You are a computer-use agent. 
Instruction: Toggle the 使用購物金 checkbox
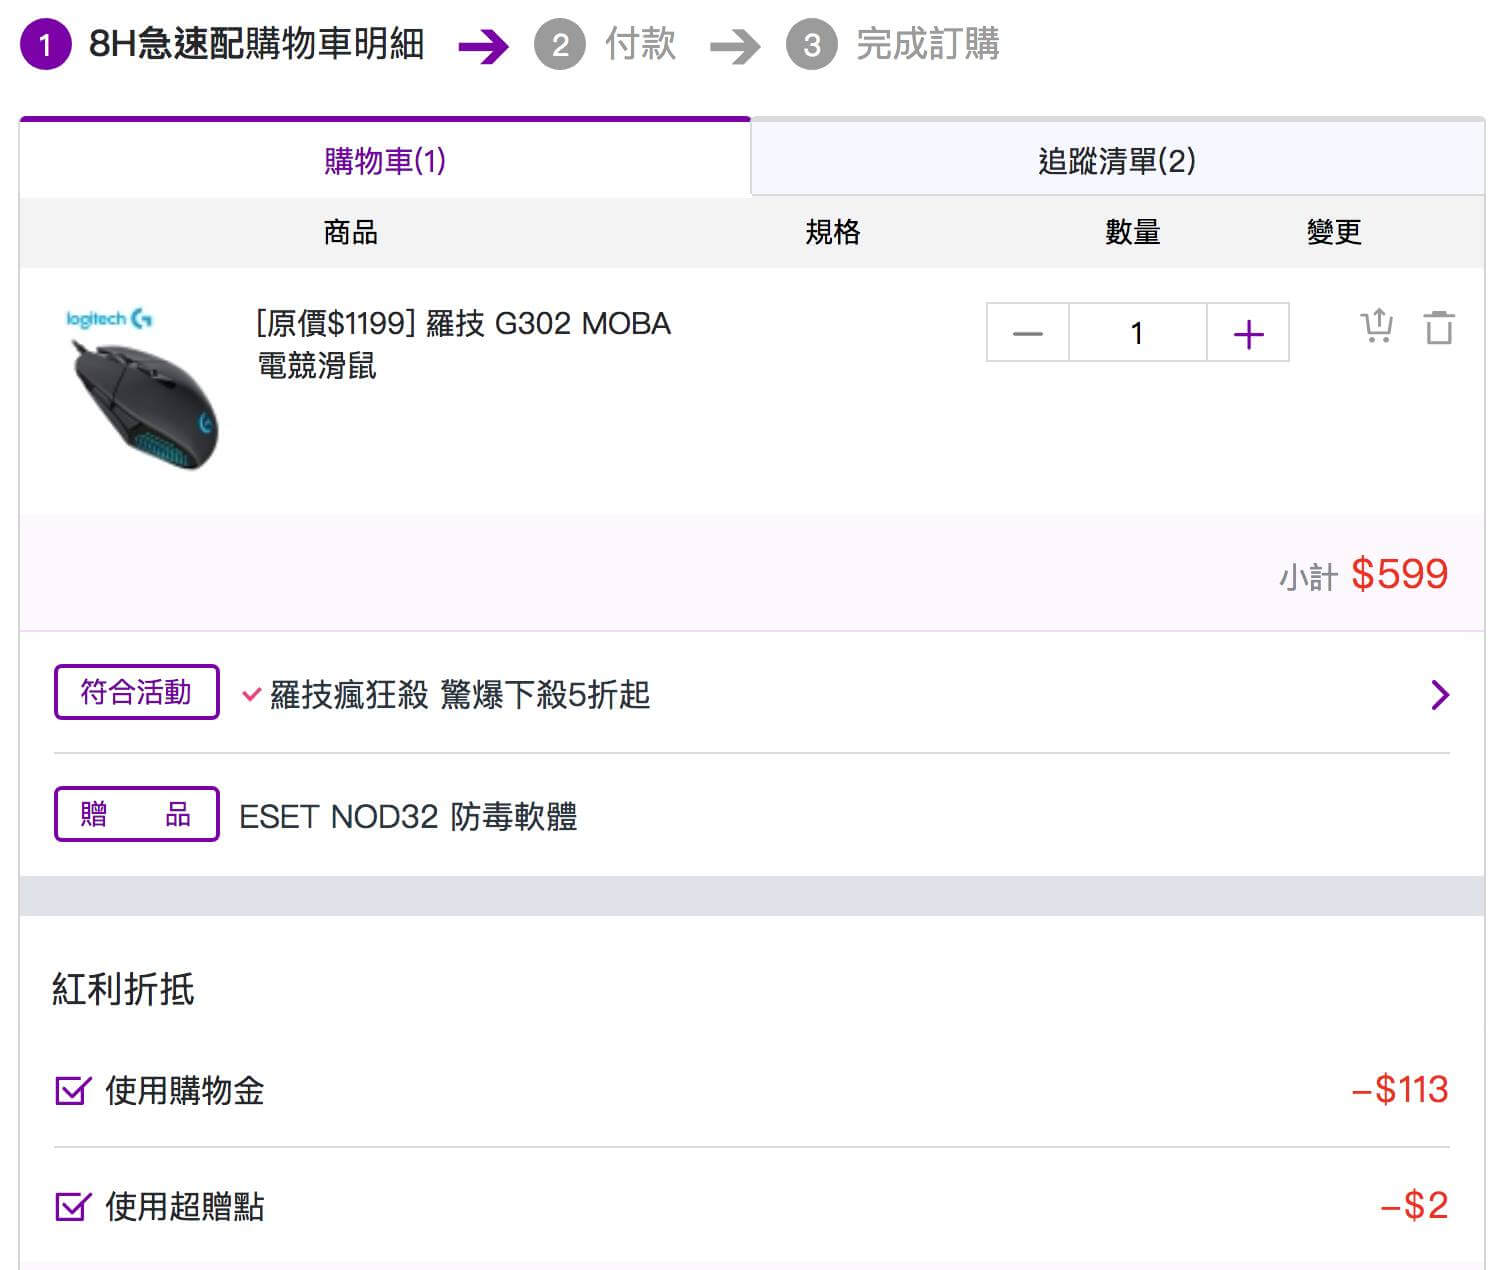[73, 1090]
